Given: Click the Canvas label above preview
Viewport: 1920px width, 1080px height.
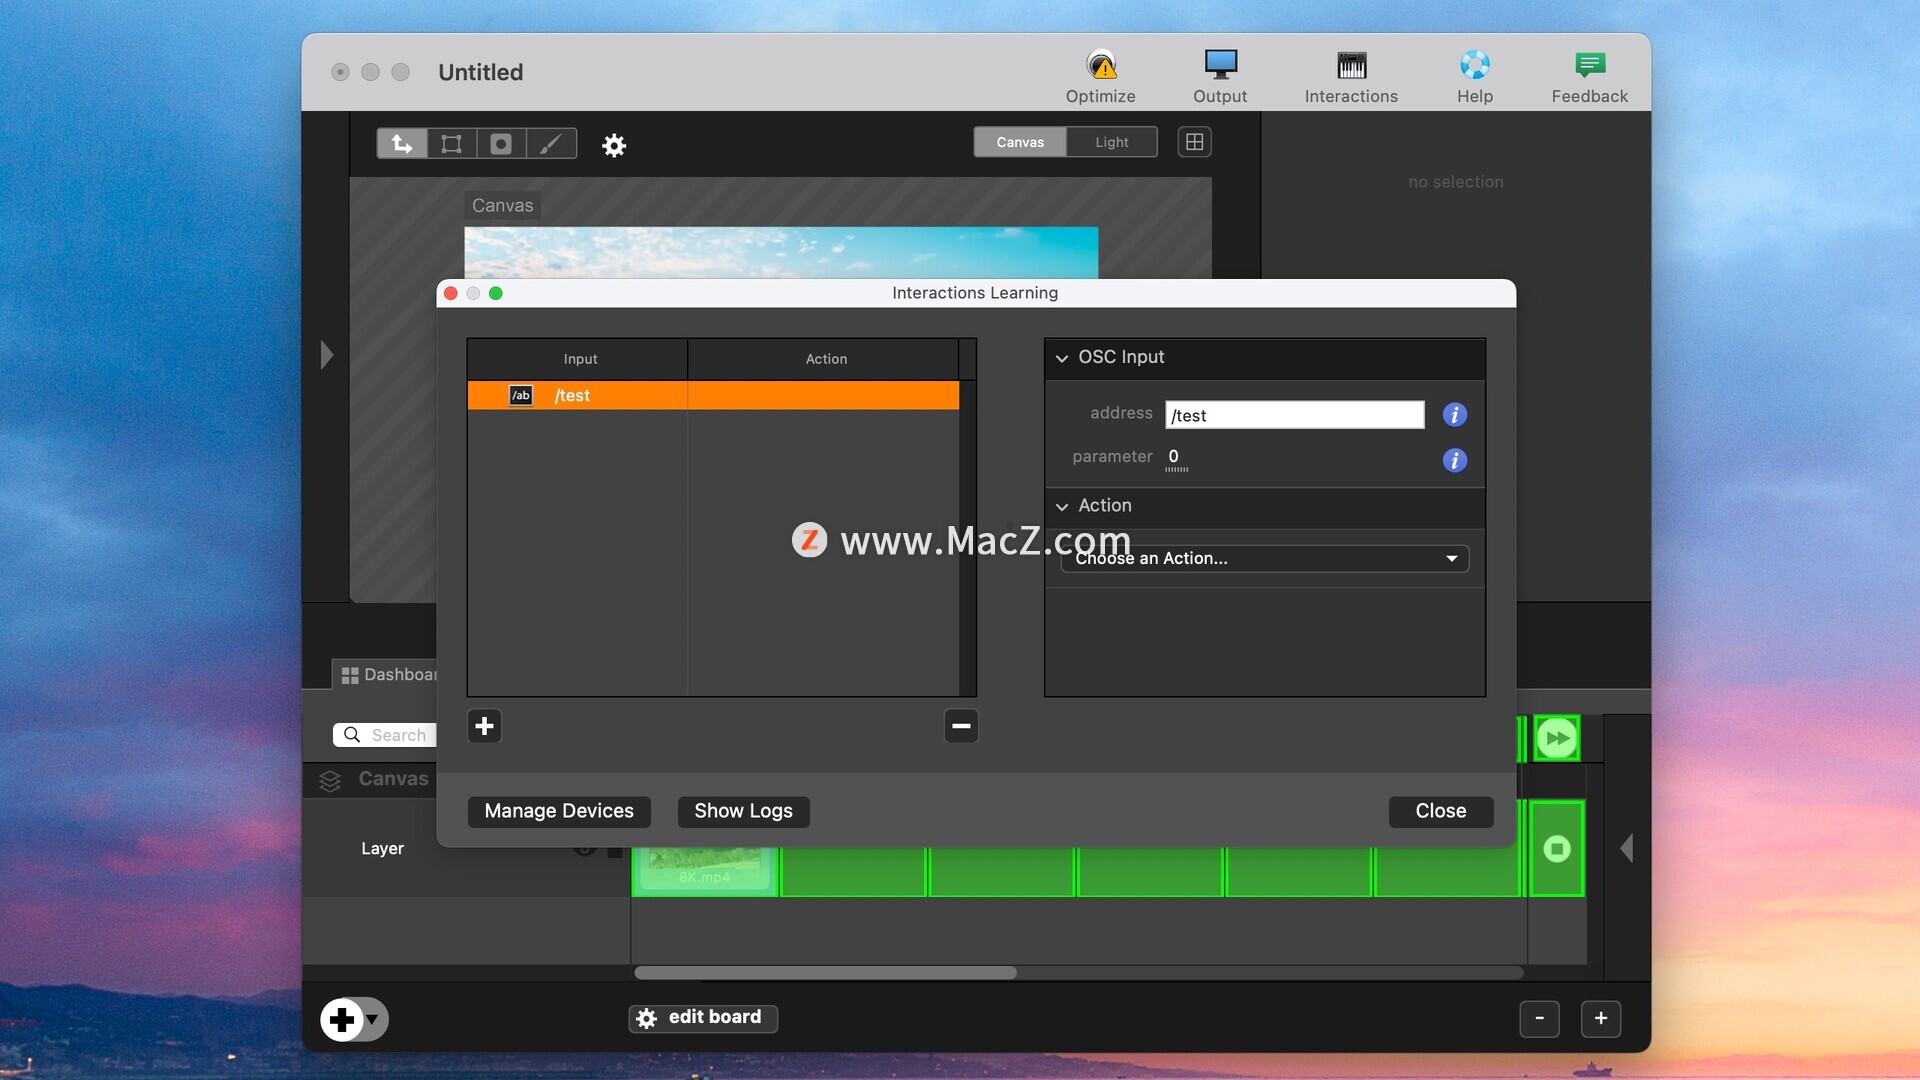Looking at the screenshot, I should [502, 205].
